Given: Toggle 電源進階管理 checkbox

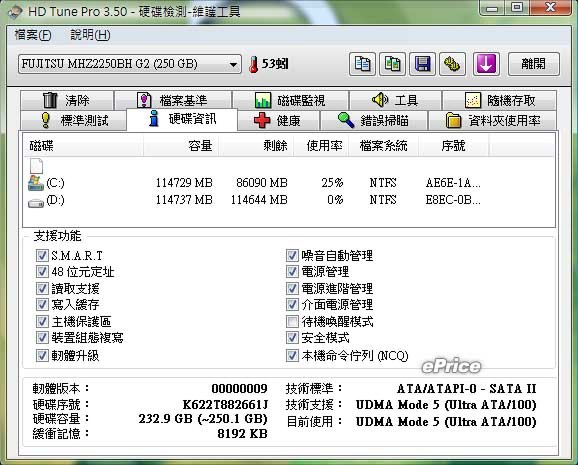Looking at the screenshot, I should point(292,288).
